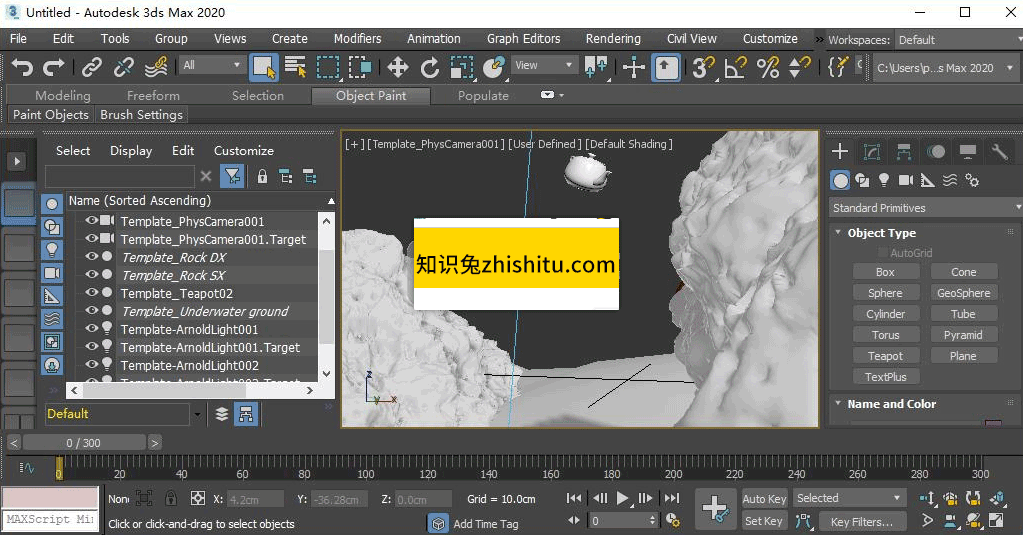The width and height of the screenshot is (1023, 535).
Task: Hide Template-ArnoldLight001 with eye icon
Action: click(91, 328)
